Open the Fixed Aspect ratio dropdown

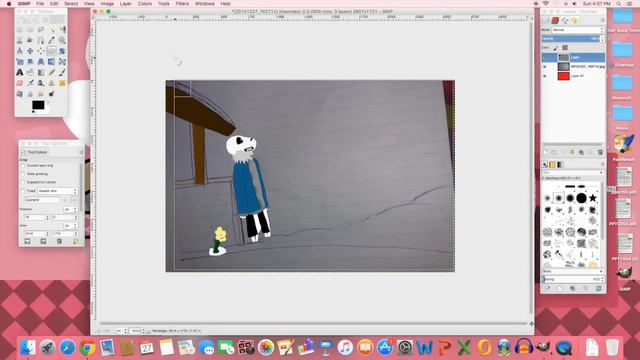coord(58,191)
